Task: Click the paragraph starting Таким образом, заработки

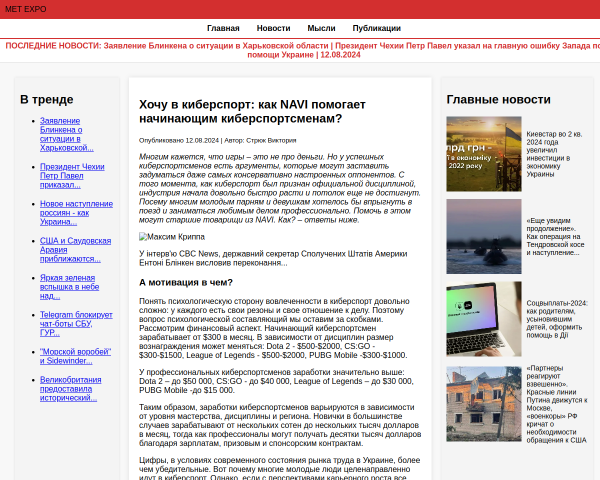Action: tap(280, 425)
